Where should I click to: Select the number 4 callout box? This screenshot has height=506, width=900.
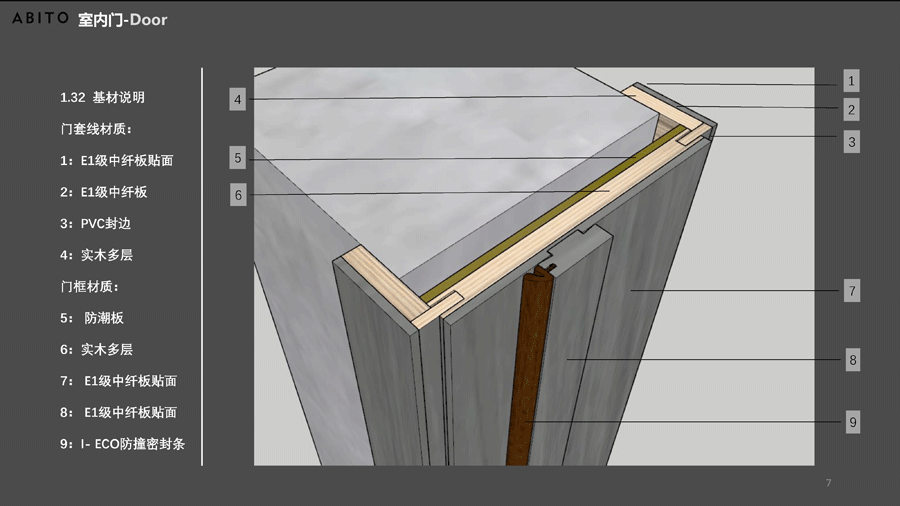(237, 99)
